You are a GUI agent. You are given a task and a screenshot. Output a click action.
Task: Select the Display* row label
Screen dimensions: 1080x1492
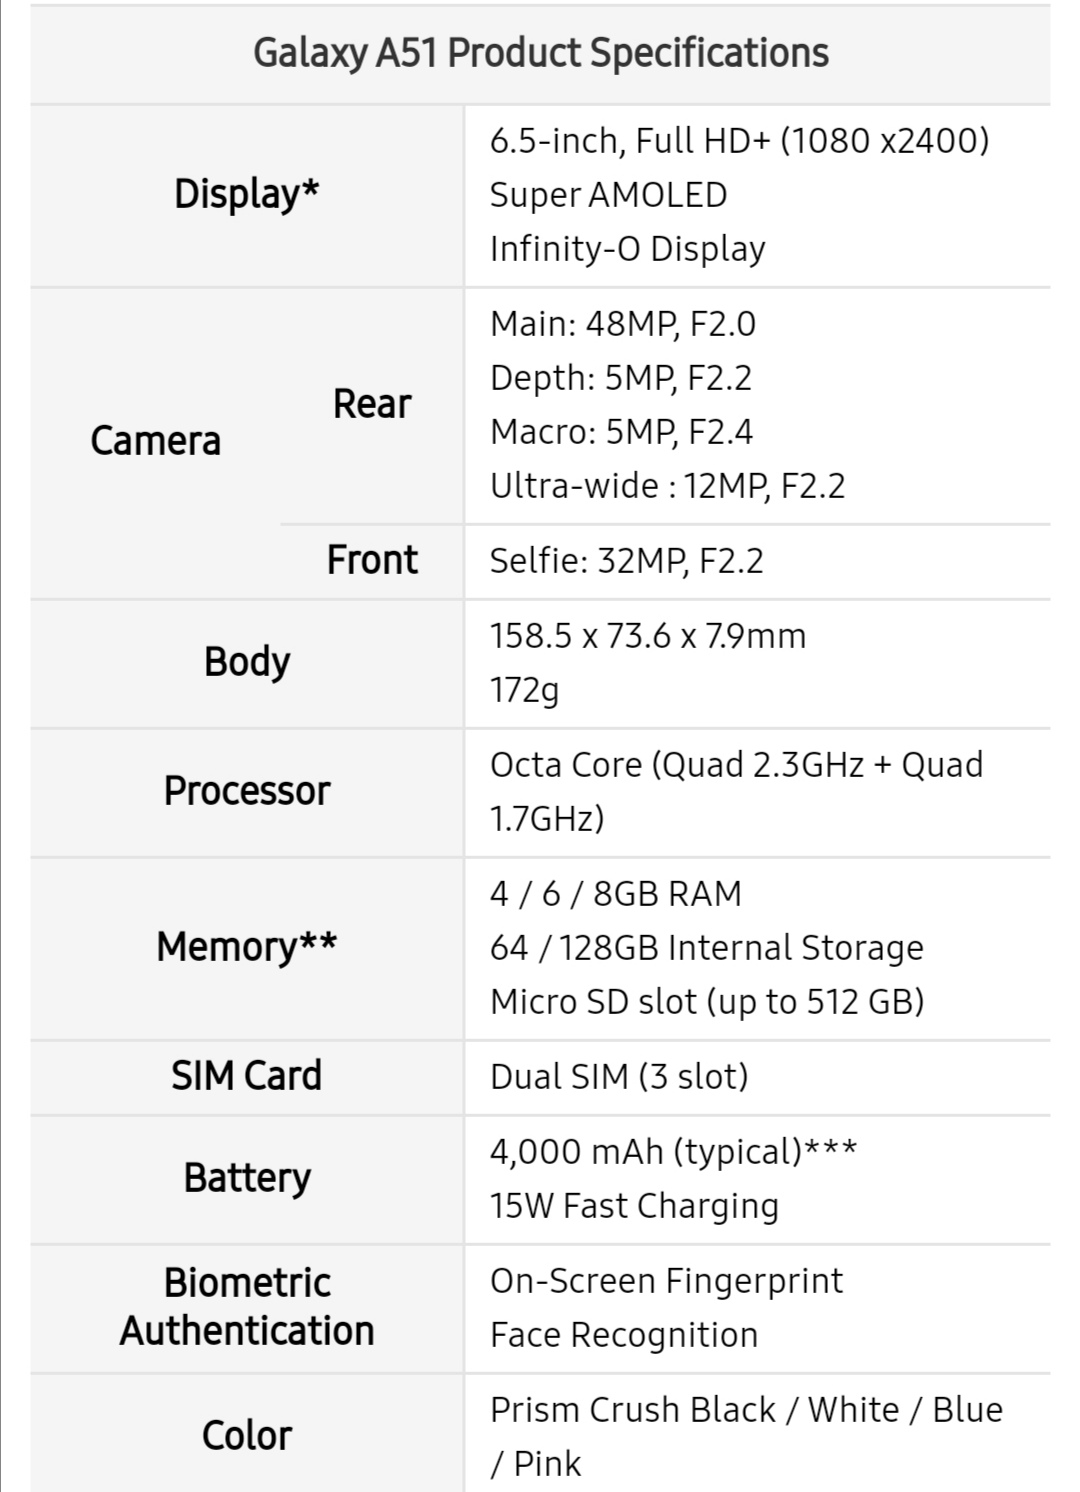pos(247,194)
